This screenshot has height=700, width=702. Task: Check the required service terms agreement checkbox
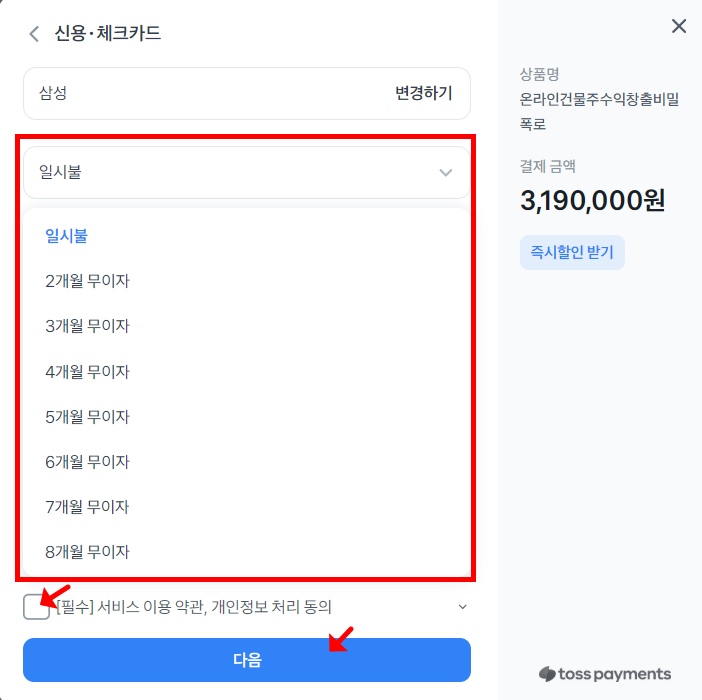(36, 607)
